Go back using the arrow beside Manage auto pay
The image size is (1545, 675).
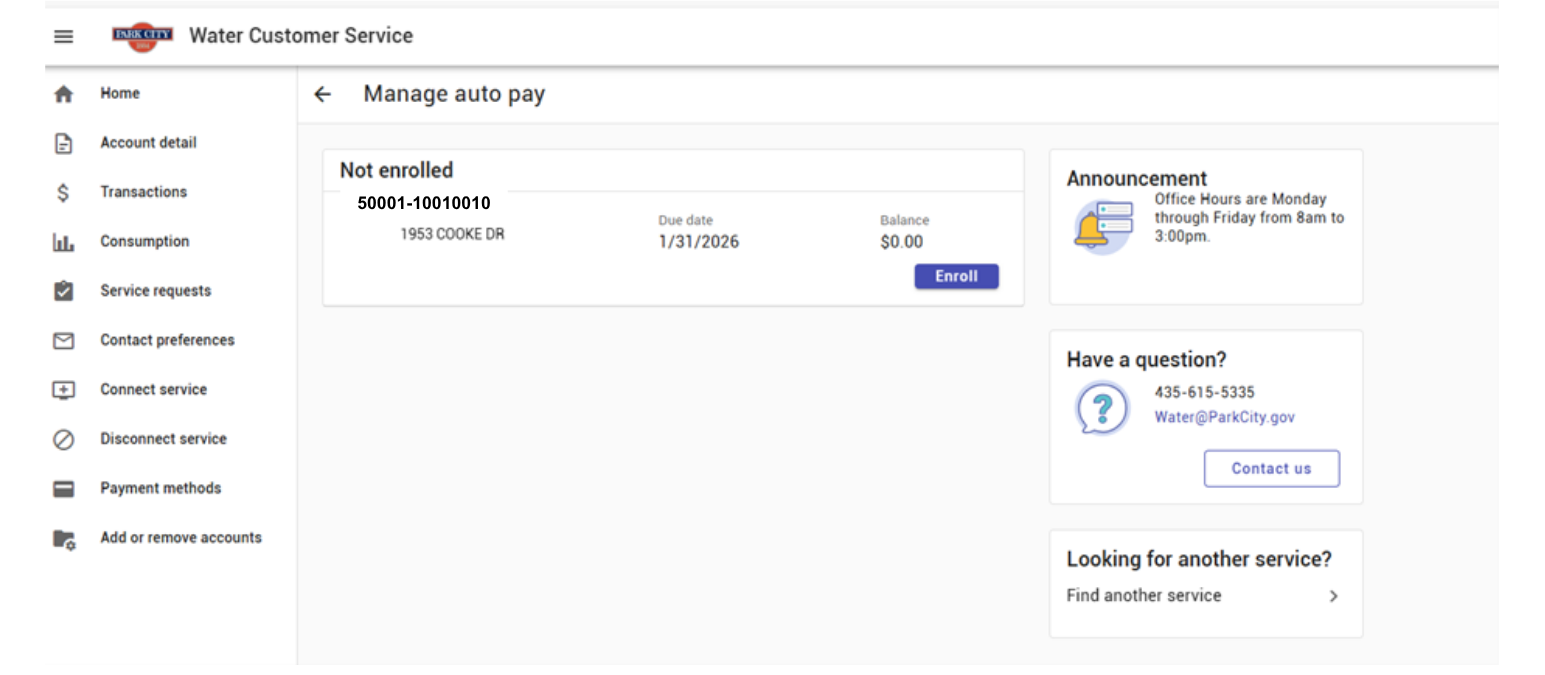point(322,94)
